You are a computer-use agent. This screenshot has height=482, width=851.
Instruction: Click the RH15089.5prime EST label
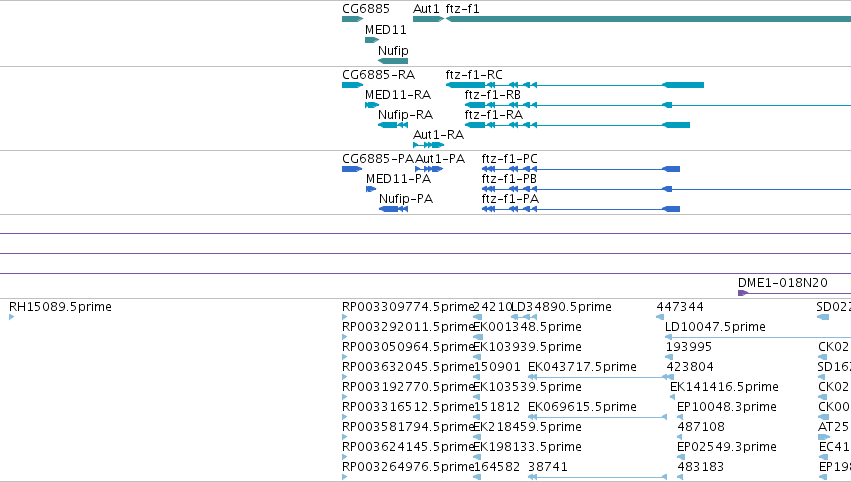click(60, 307)
